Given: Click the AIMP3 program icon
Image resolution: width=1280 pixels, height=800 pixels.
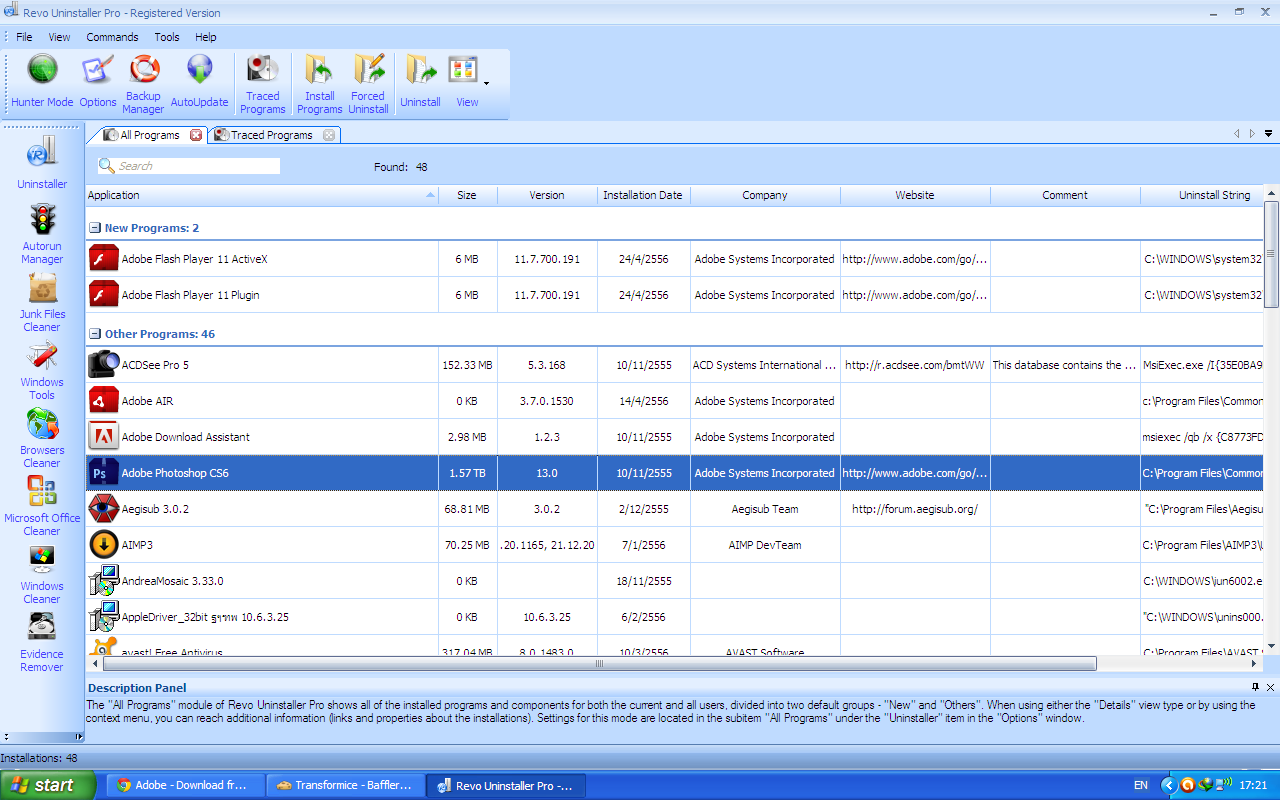Looking at the screenshot, I should click(x=104, y=545).
